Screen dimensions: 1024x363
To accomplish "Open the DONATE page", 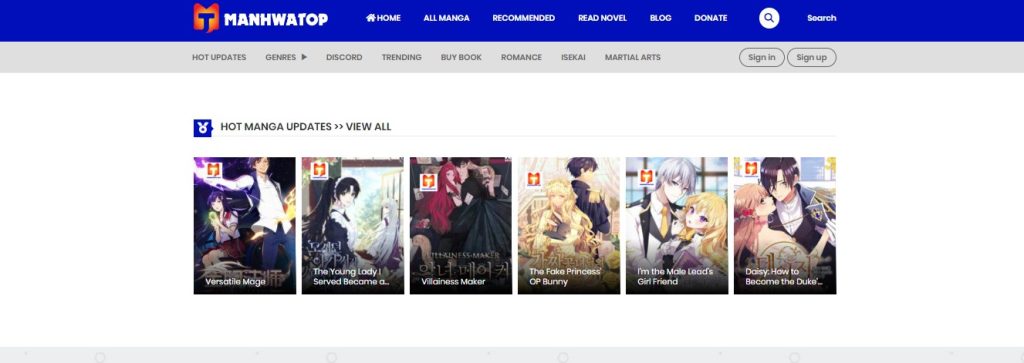I will click(x=711, y=18).
